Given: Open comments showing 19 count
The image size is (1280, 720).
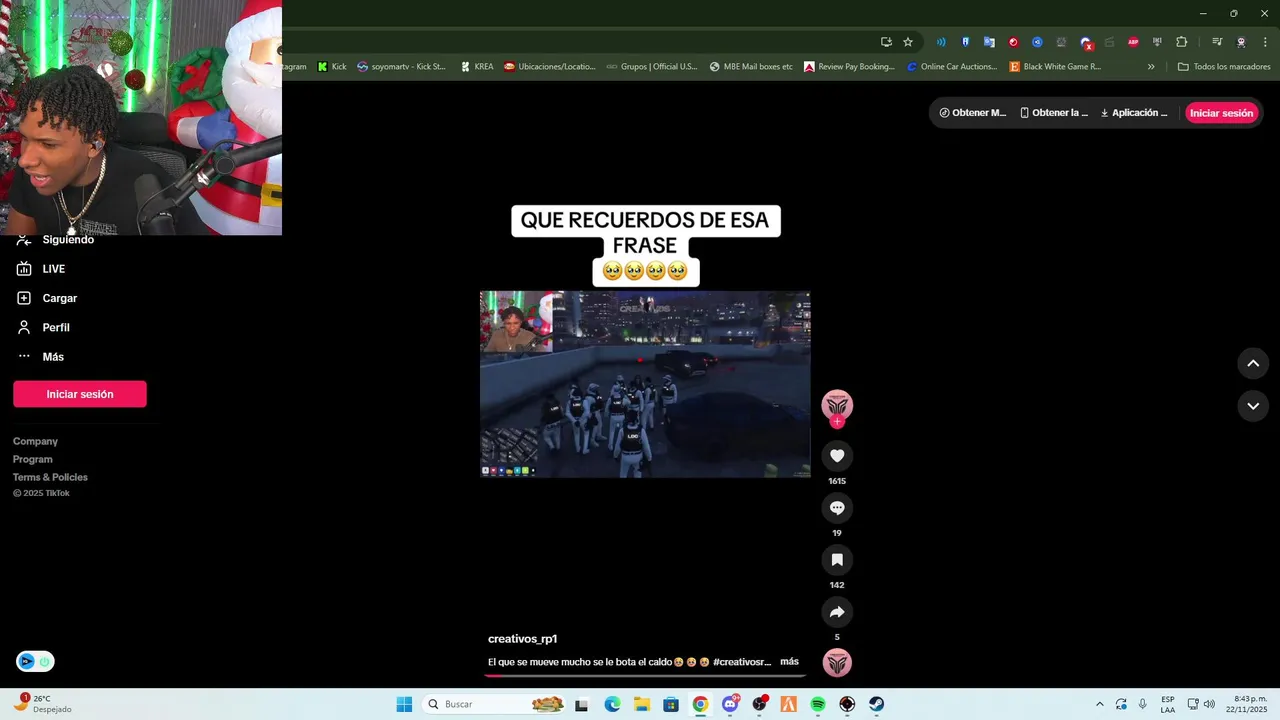Looking at the screenshot, I should pos(837,508).
